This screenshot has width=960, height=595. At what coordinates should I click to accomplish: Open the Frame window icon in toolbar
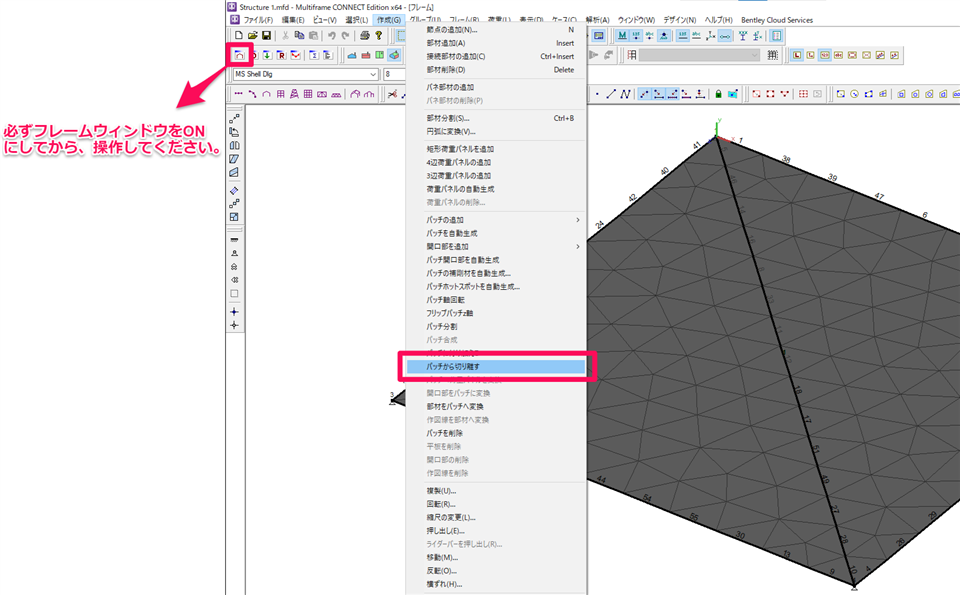point(239,55)
